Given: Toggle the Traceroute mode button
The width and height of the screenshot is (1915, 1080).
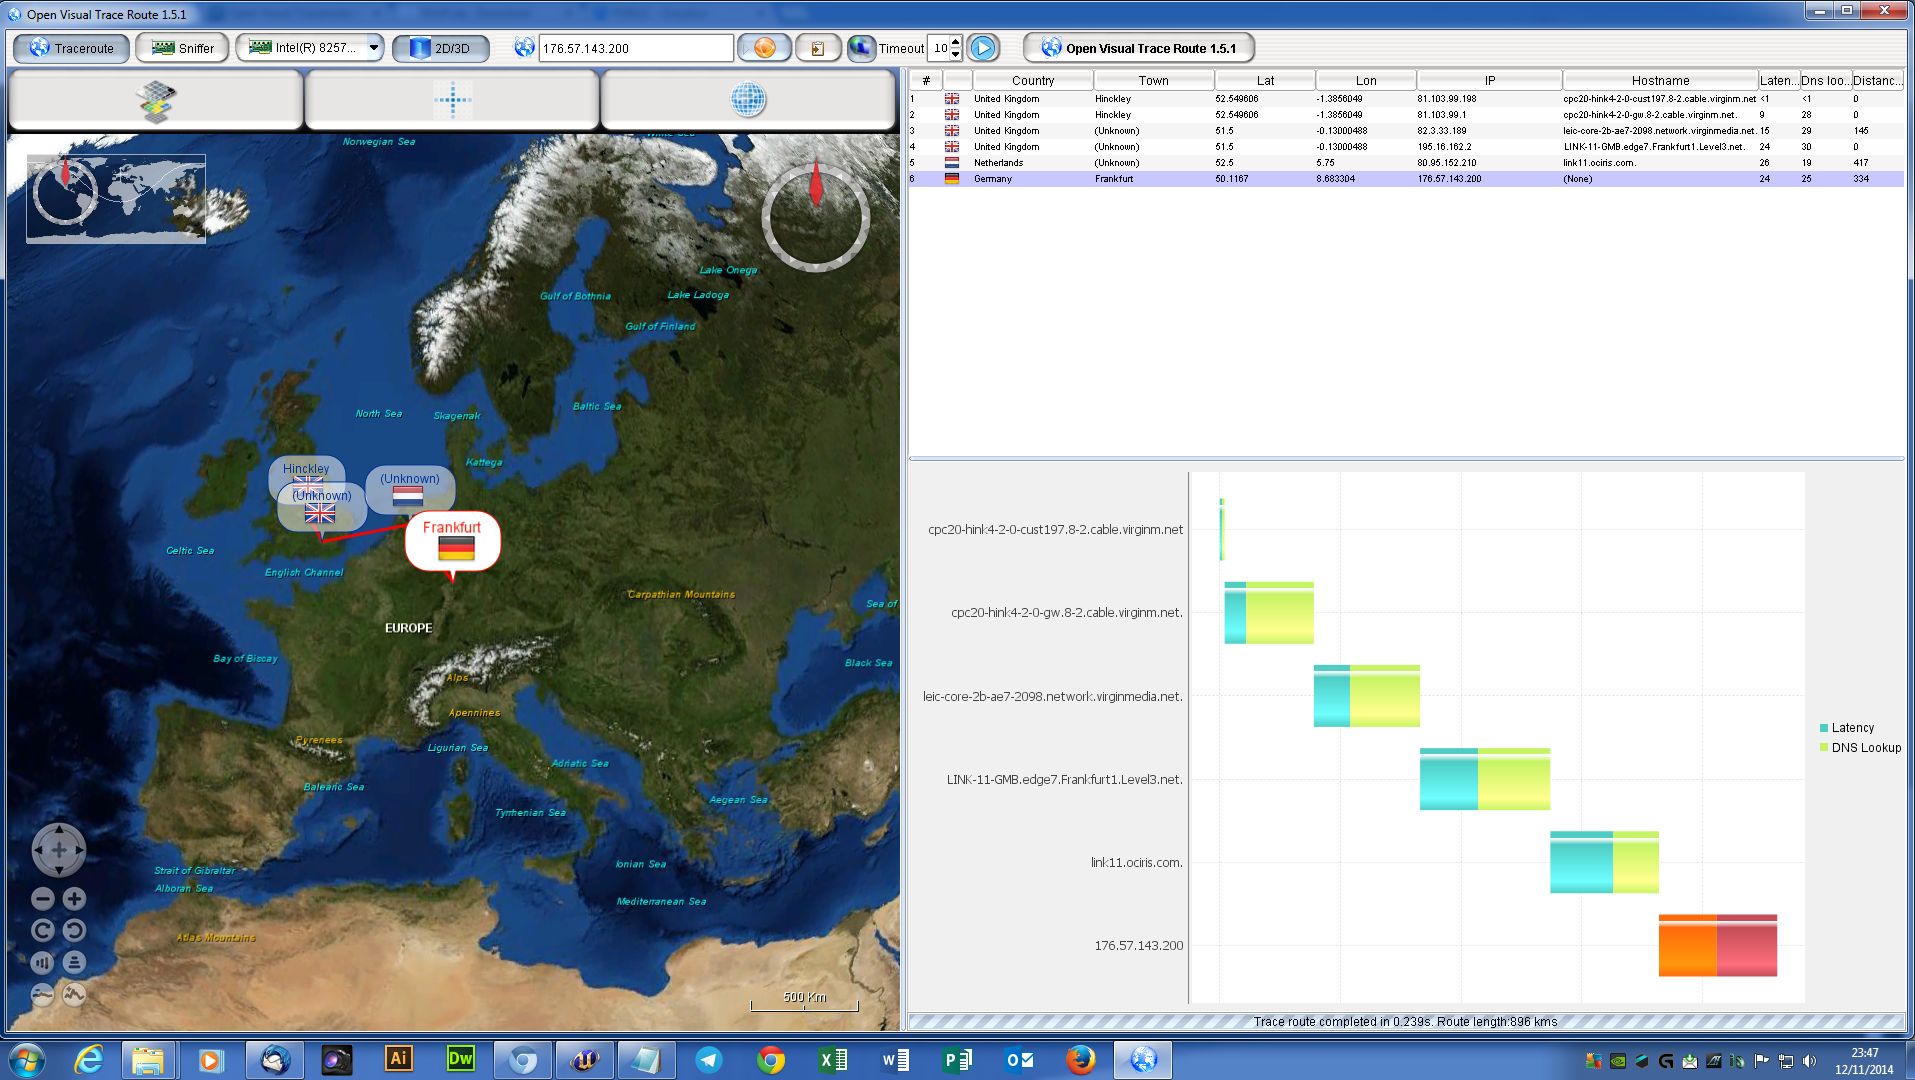Looking at the screenshot, I should (x=71, y=48).
